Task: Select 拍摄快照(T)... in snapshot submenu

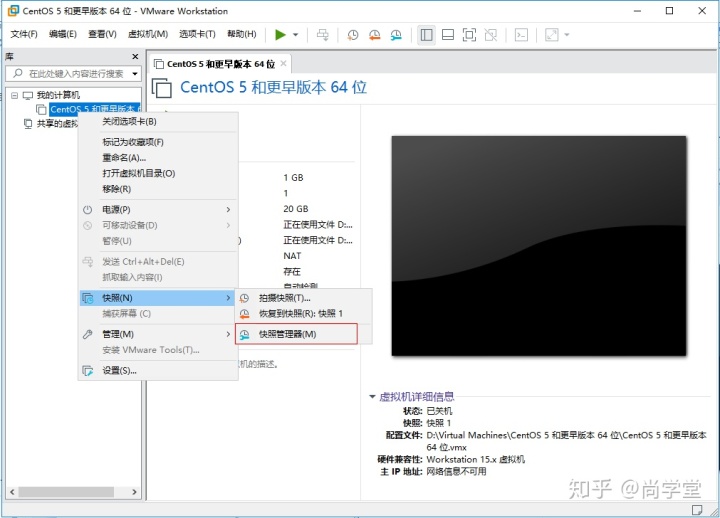Action: pos(303,298)
